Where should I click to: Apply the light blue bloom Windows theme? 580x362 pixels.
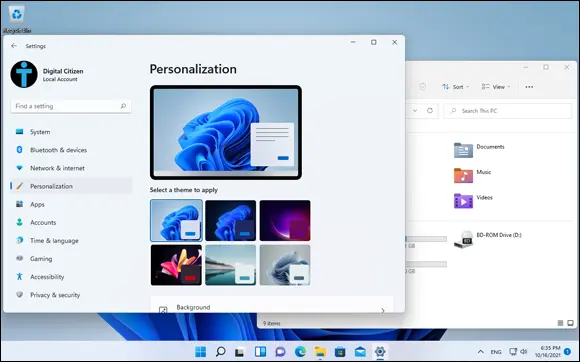click(x=176, y=220)
